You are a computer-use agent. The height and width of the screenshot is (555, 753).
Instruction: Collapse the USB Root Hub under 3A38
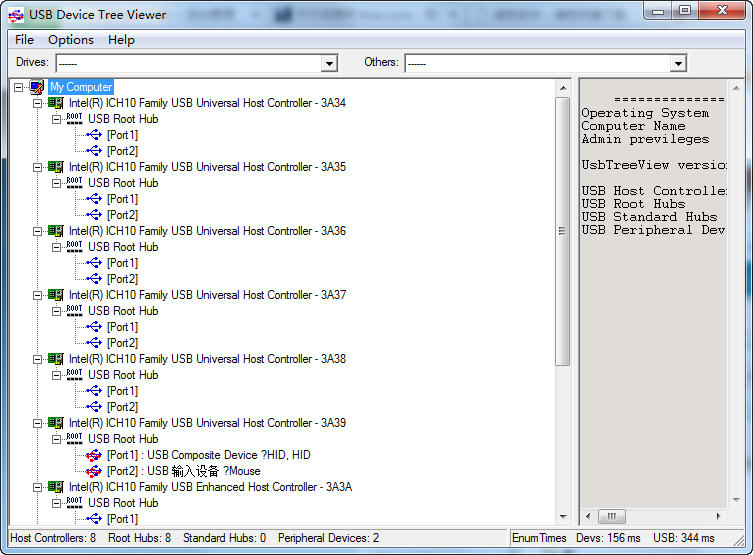click(x=57, y=375)
